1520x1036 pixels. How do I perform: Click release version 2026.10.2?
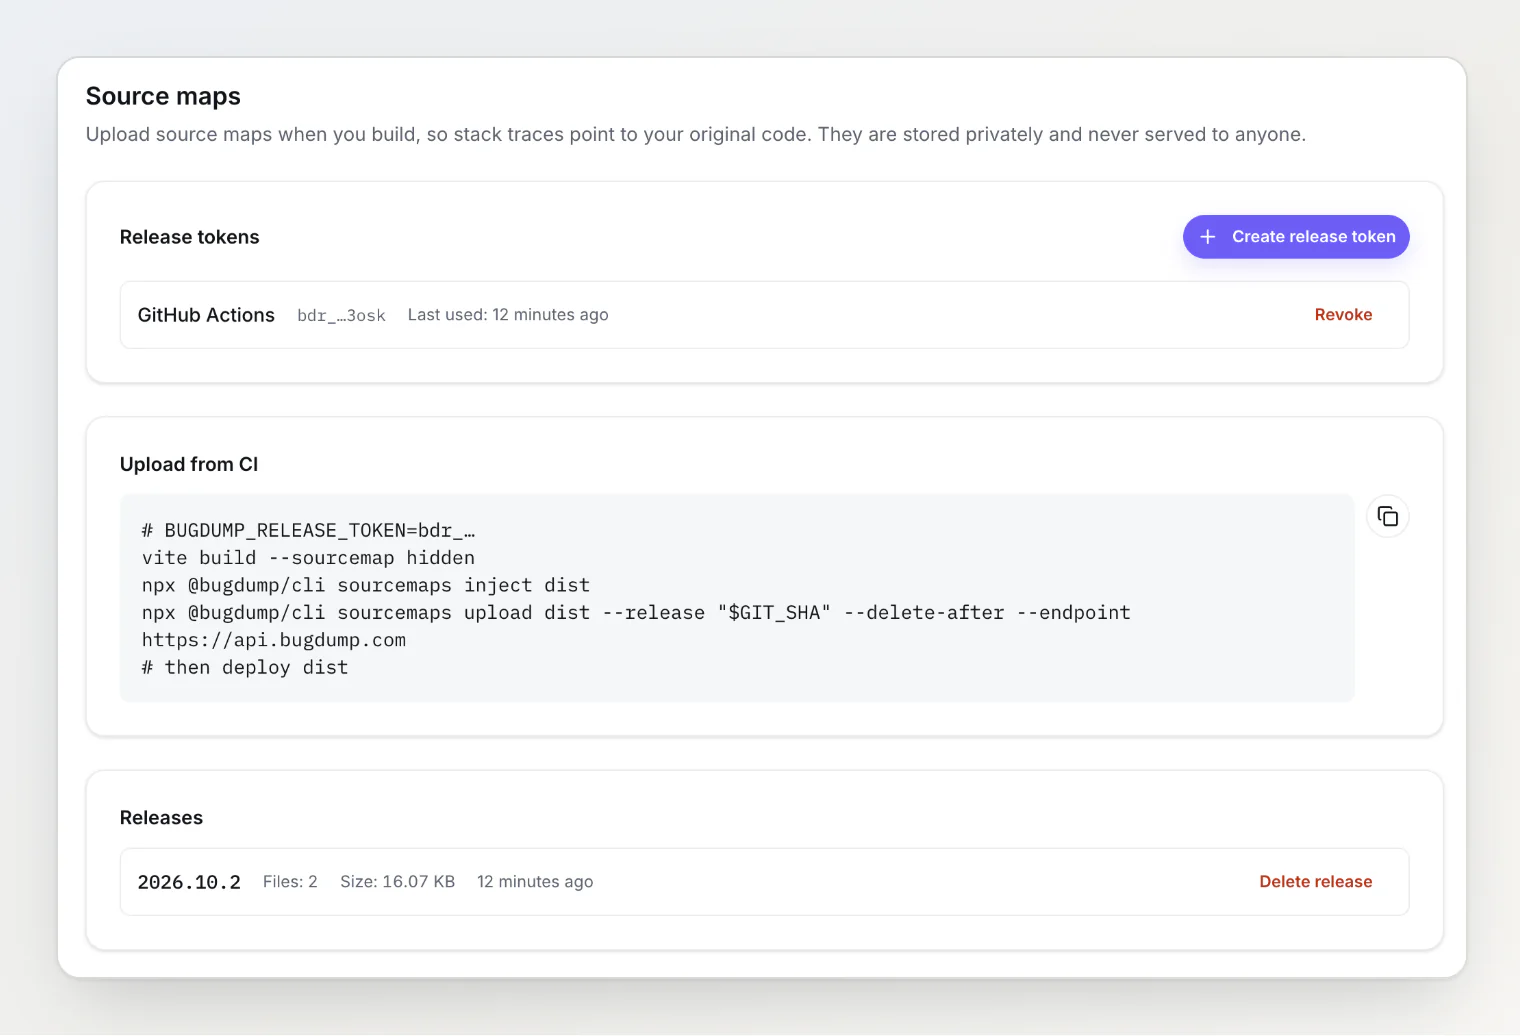pos(189,882)
